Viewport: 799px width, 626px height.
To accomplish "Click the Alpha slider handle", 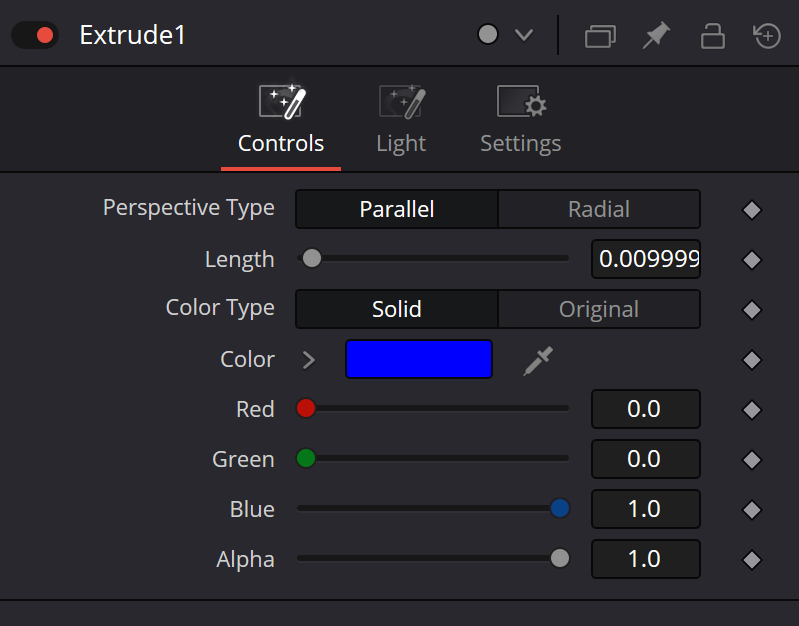I will [x=560, y=558].
